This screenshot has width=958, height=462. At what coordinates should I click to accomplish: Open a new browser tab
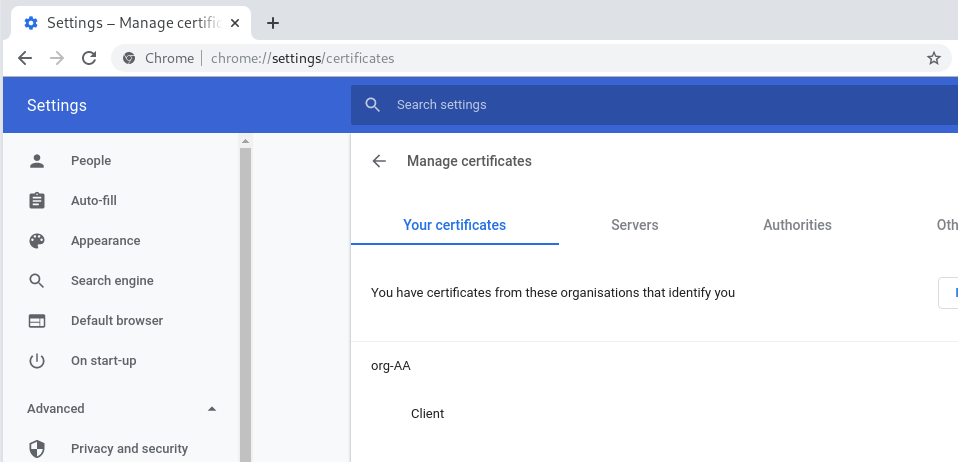point(273,23)
